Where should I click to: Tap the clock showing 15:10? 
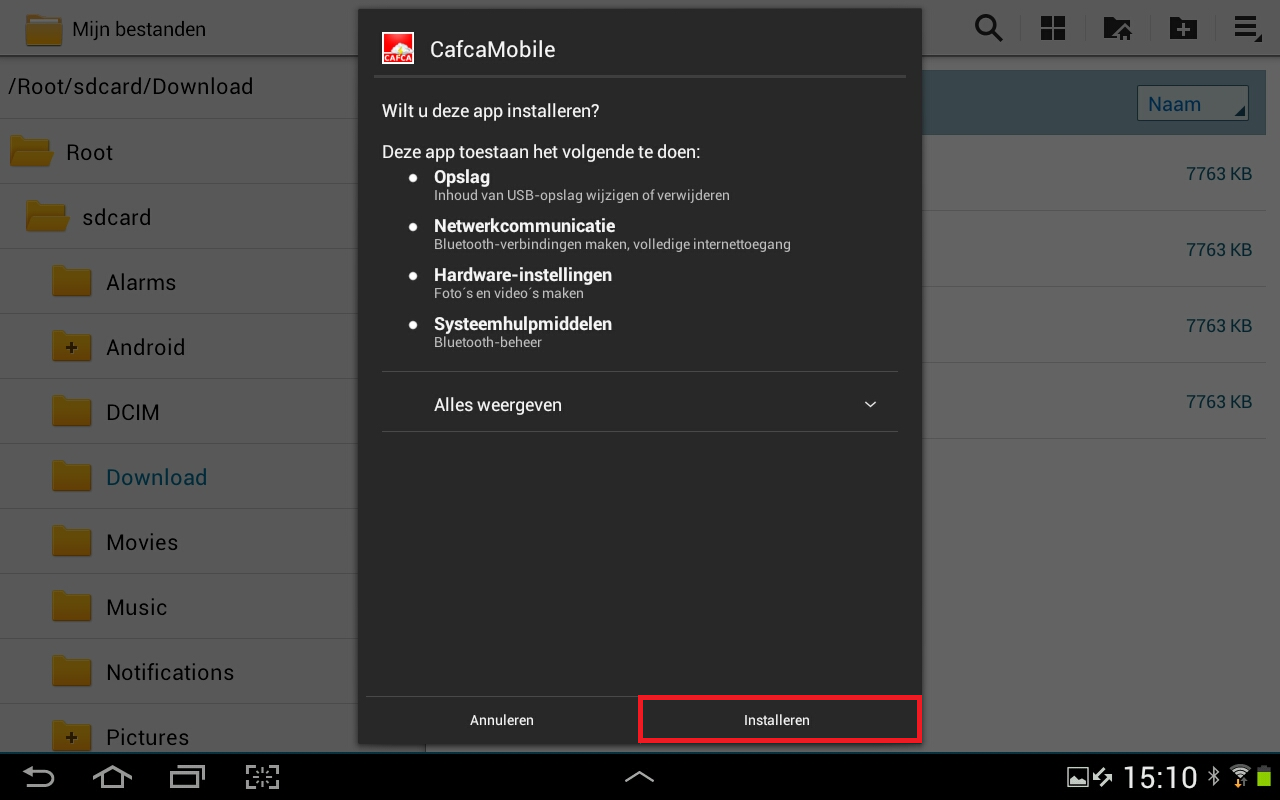(1160, 777)
